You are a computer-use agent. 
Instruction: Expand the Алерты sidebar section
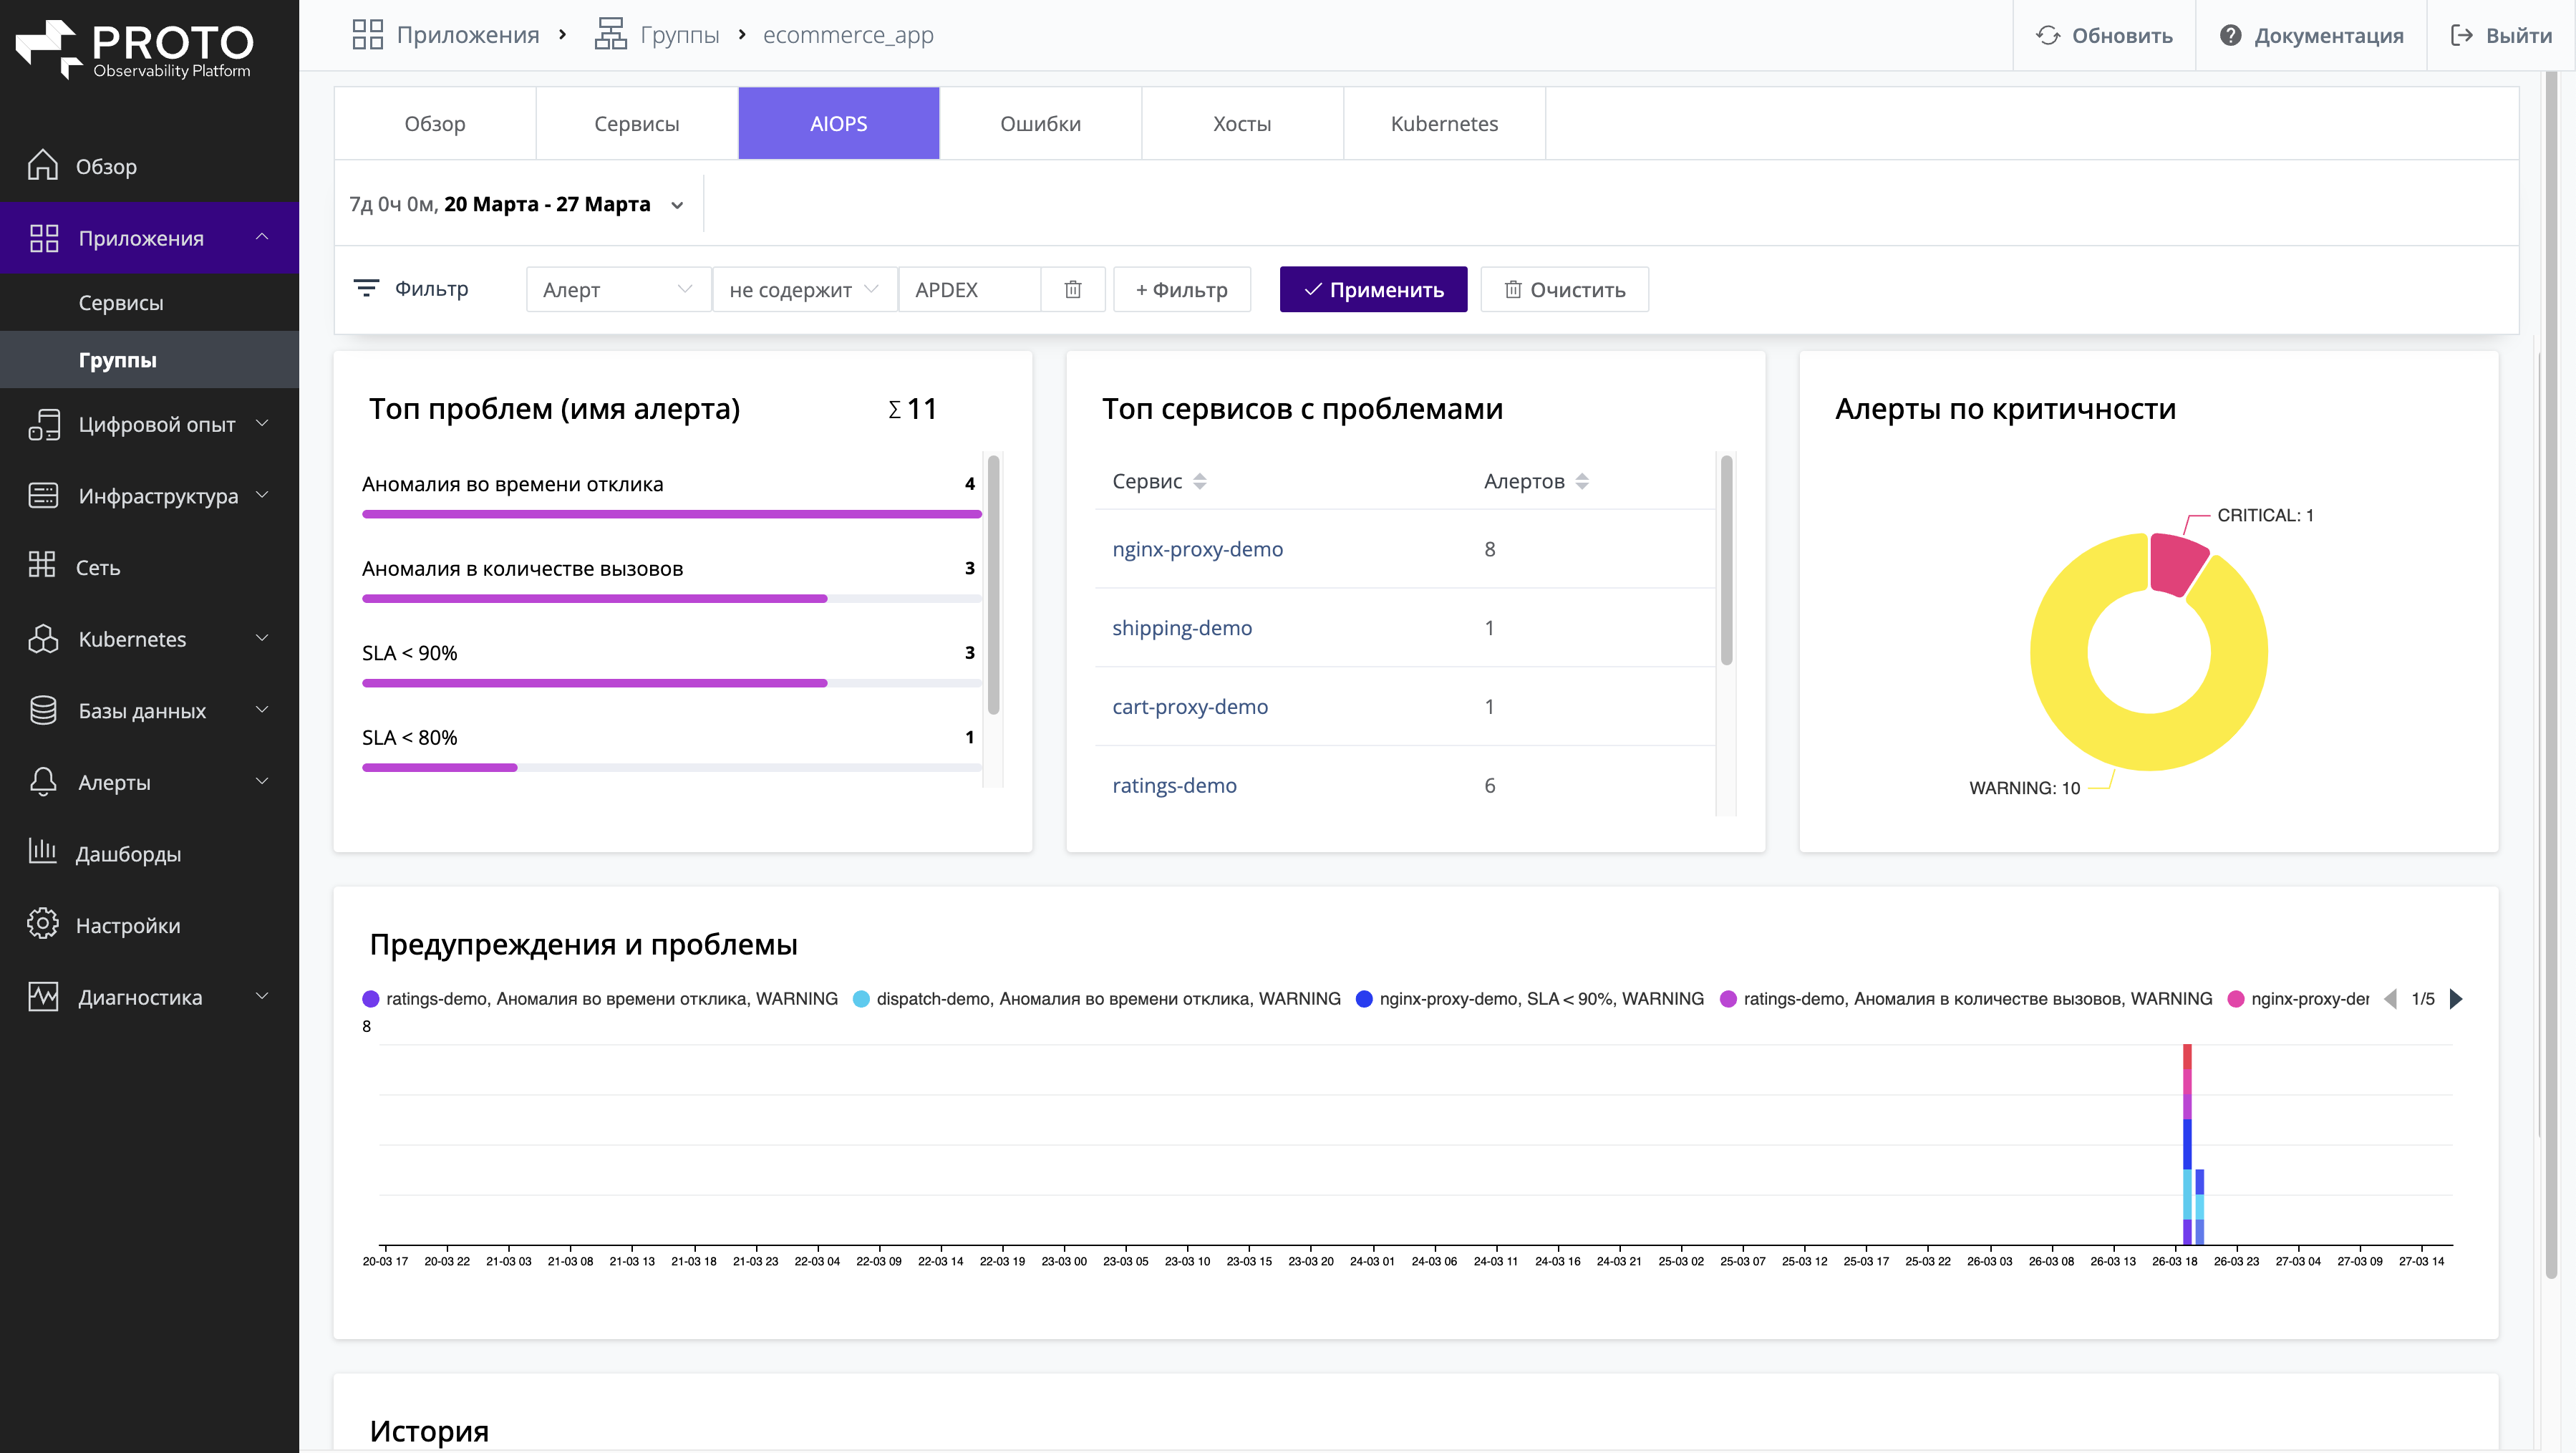tap(262, 781)
